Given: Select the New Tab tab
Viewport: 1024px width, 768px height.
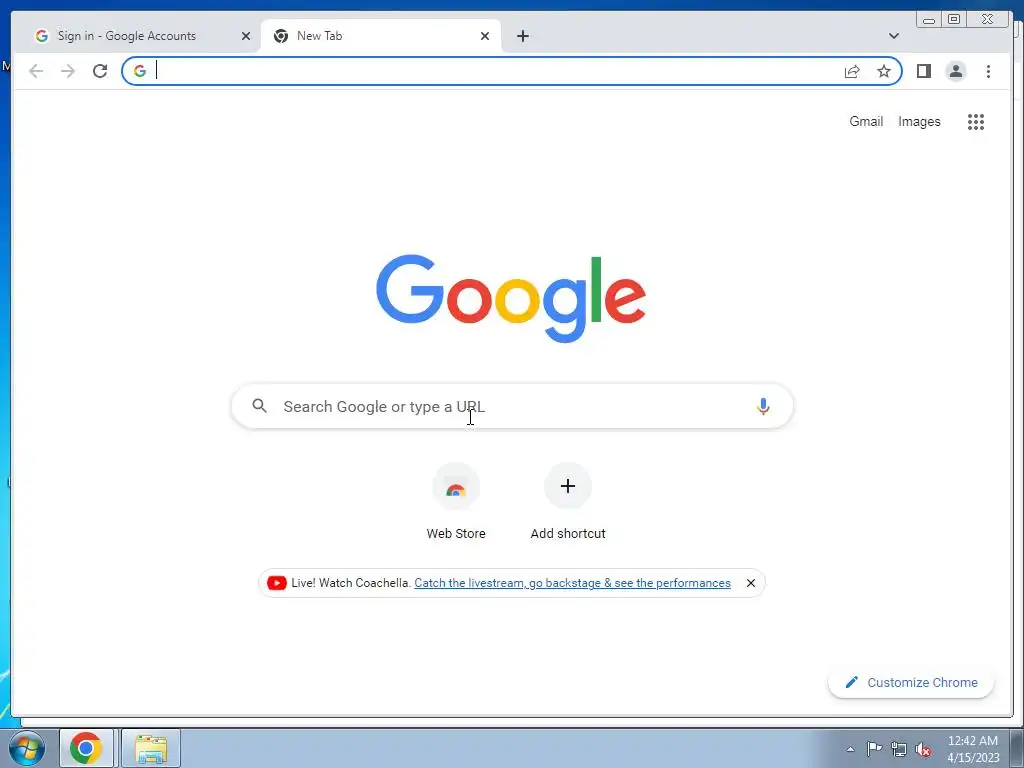Looking at the screenshot, I should [x=381, y=36].
